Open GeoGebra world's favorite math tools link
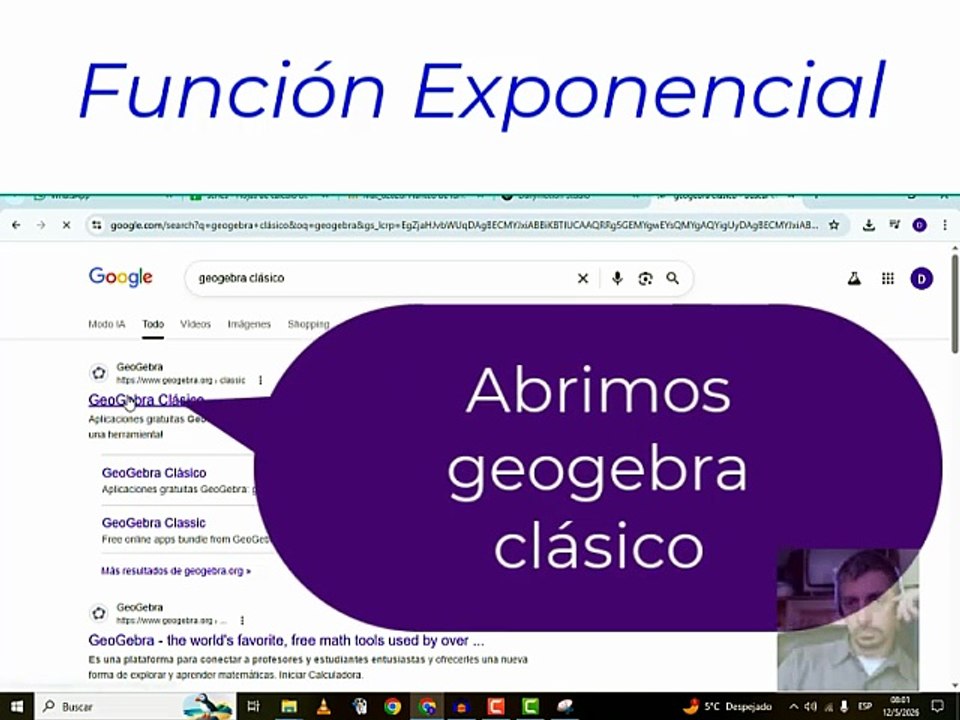Screen dimensions: 960x720 pyautogui.click(x=287, y=640)
